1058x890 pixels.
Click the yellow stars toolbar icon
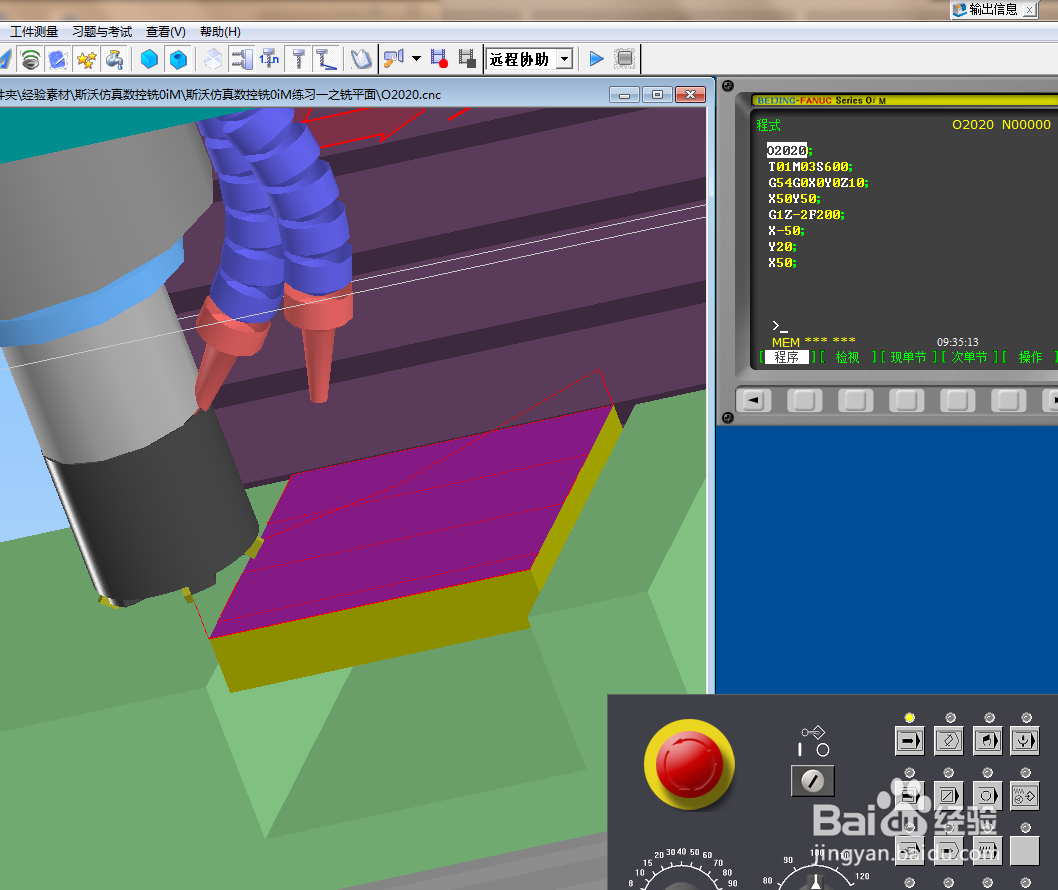[86, 59]
